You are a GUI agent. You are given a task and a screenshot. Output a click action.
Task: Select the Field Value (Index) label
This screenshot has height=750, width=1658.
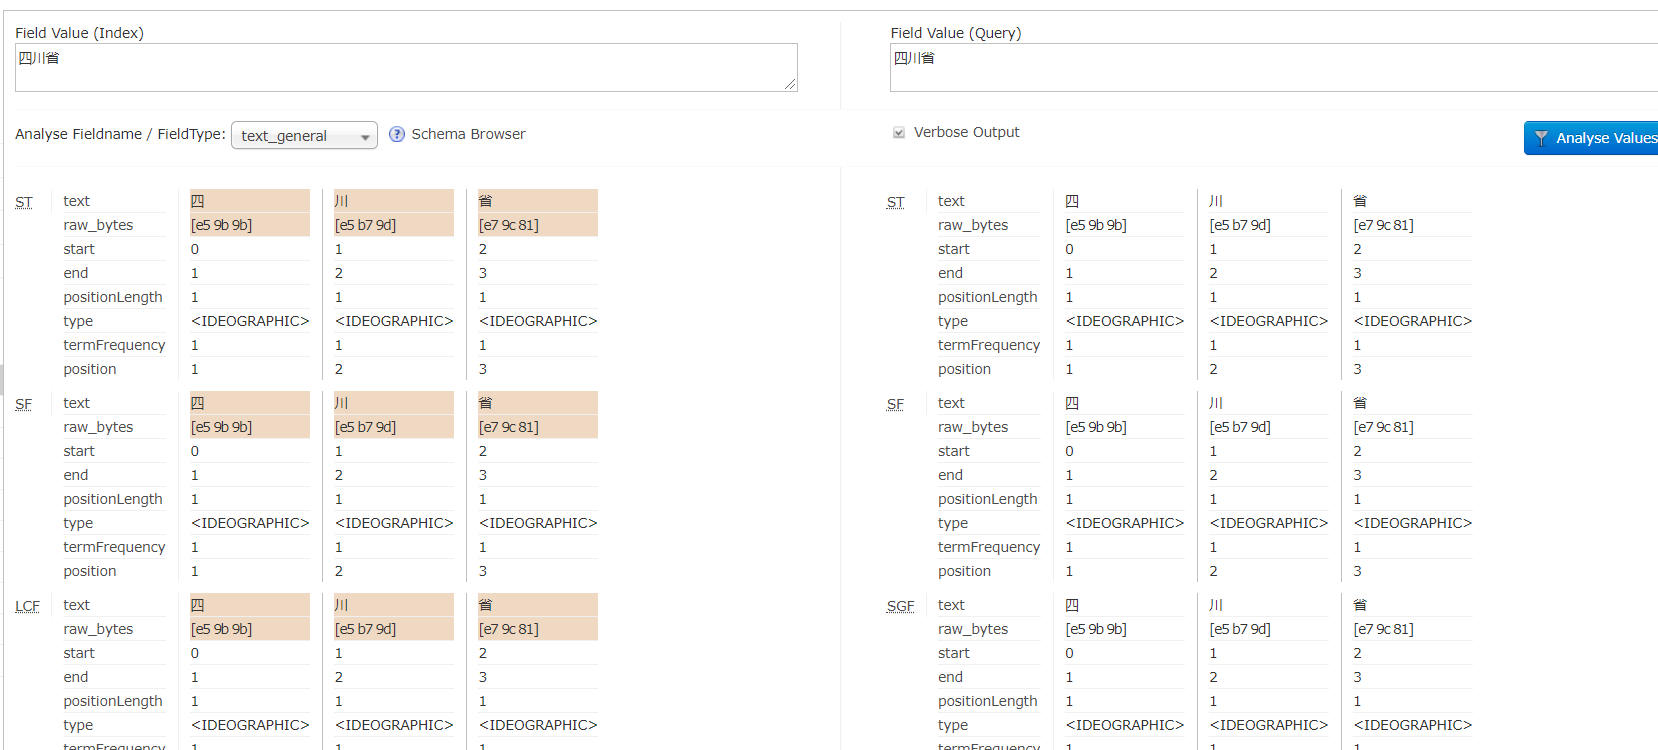[x=79, y=33]
